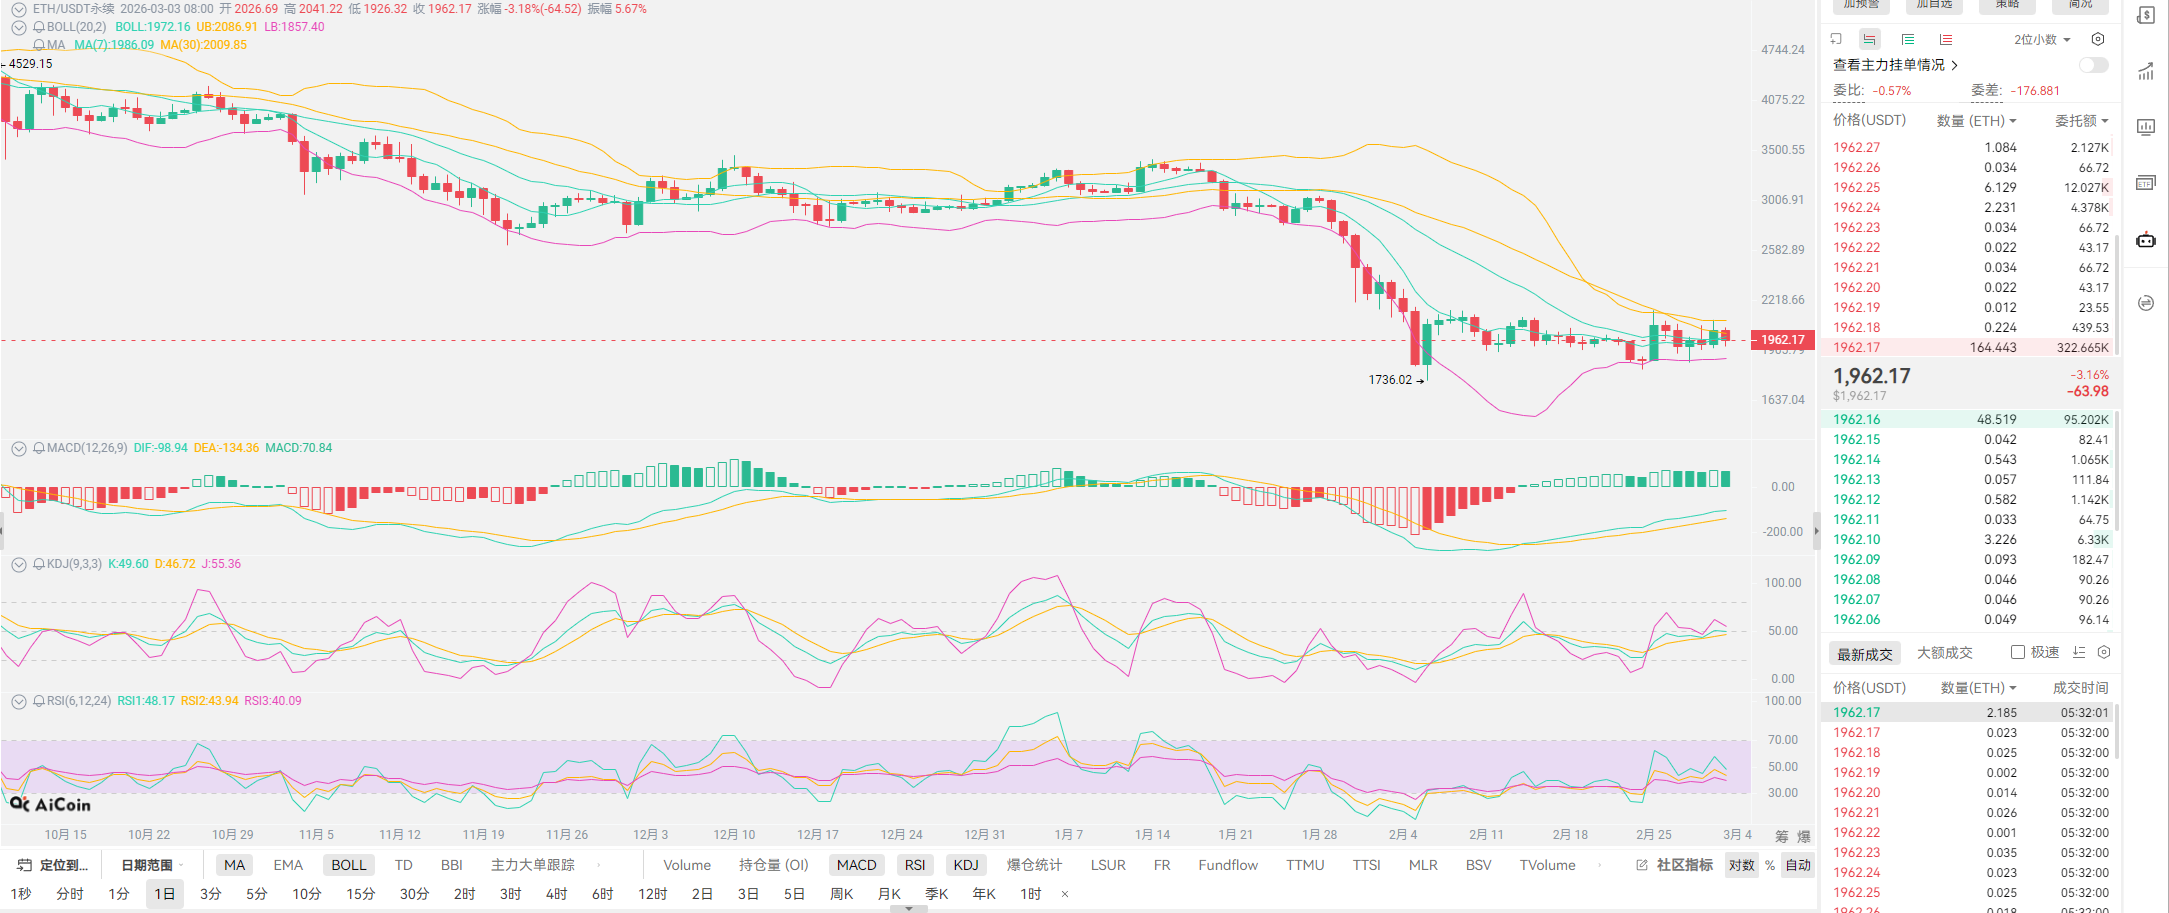Show only sell orders (red list icon)
The width and height of the screenshot is (2169, 913).
[x=1945, y=39]
